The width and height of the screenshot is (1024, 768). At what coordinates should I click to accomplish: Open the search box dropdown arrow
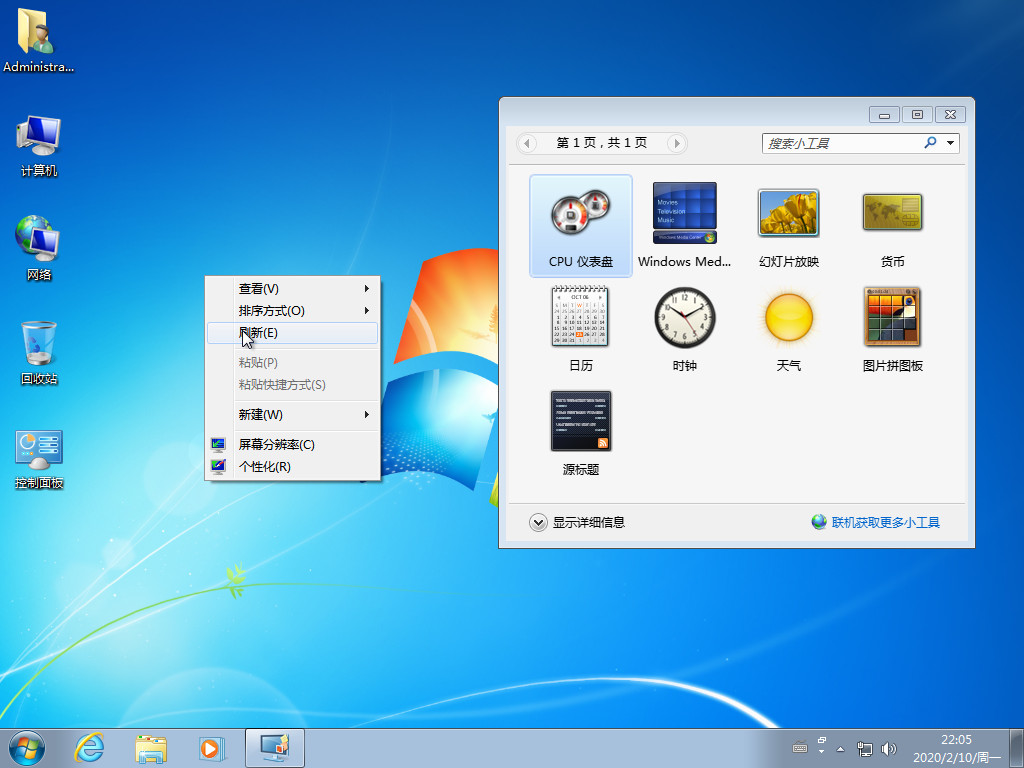(x=946, y=143)
